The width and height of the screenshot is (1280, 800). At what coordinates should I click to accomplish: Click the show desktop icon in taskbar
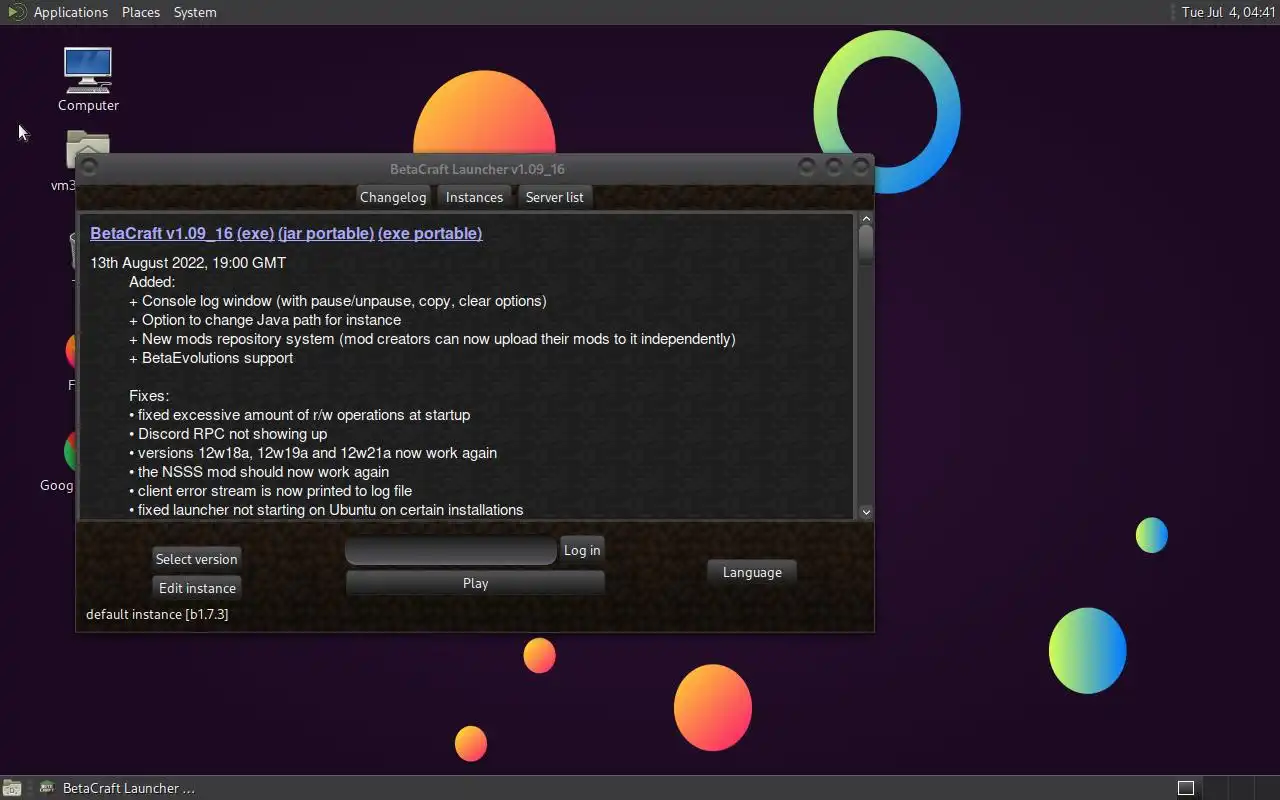pos(11,788)
